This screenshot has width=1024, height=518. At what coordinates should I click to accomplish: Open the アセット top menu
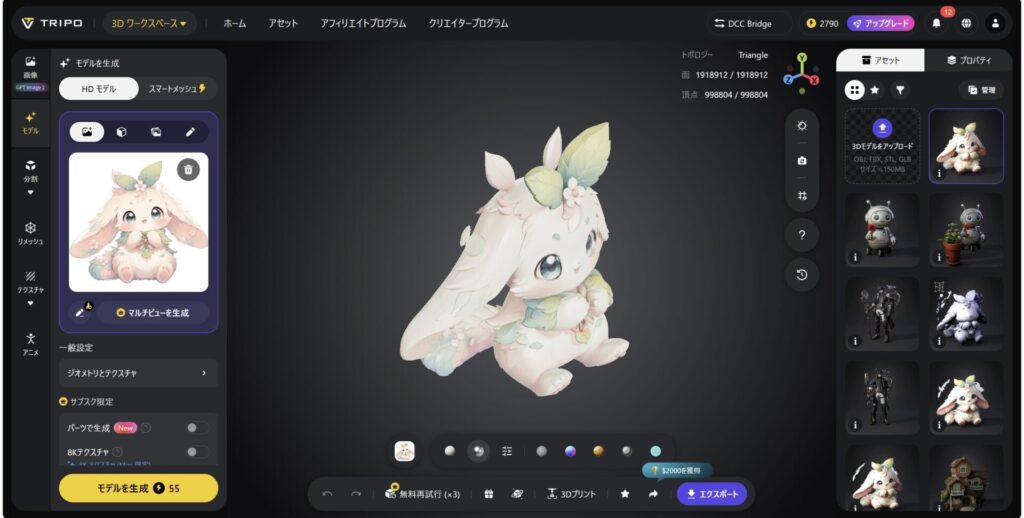(283, 23)
